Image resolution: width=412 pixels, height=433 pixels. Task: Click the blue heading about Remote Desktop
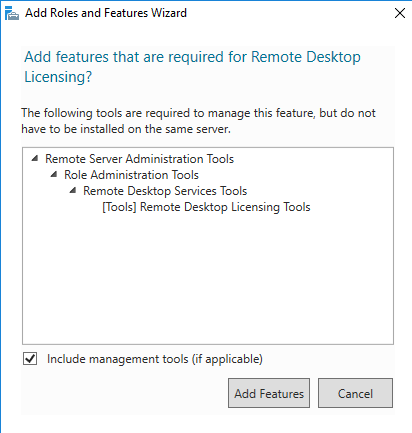(192, 67)
